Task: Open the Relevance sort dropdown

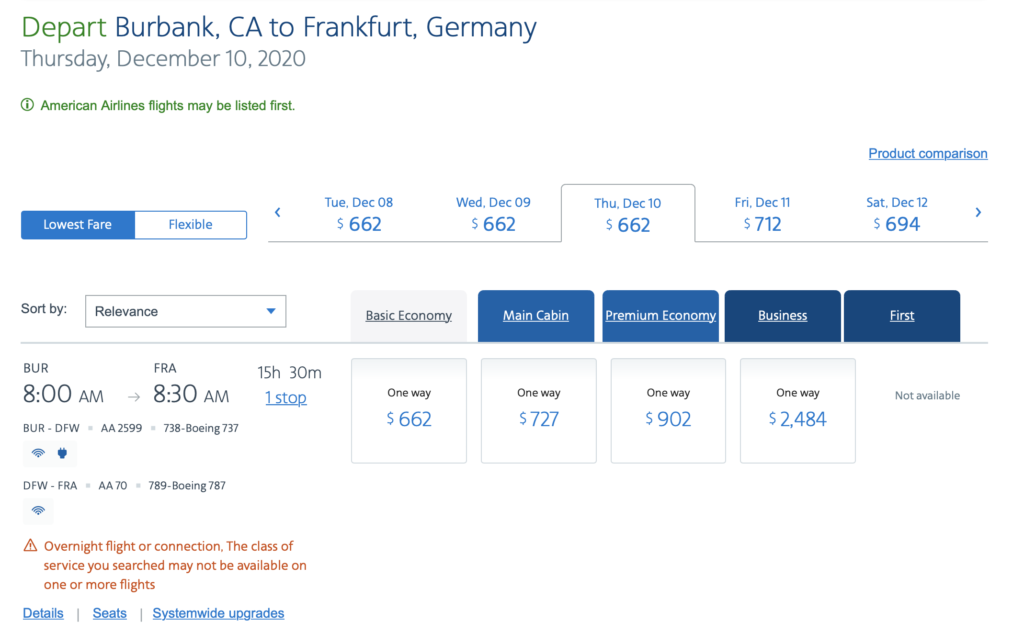Action: pos(185,311)
